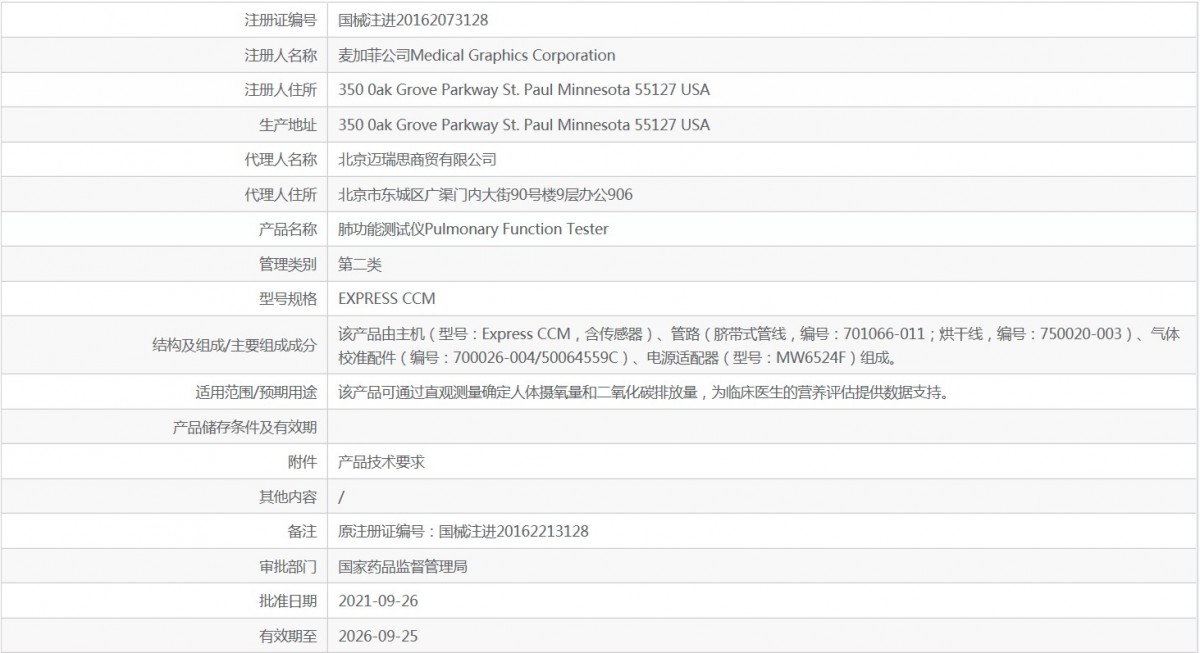Select 麦加菲公司Medical Graphics Corporation text
This screenshot has height=653, width=1200.
477,55
